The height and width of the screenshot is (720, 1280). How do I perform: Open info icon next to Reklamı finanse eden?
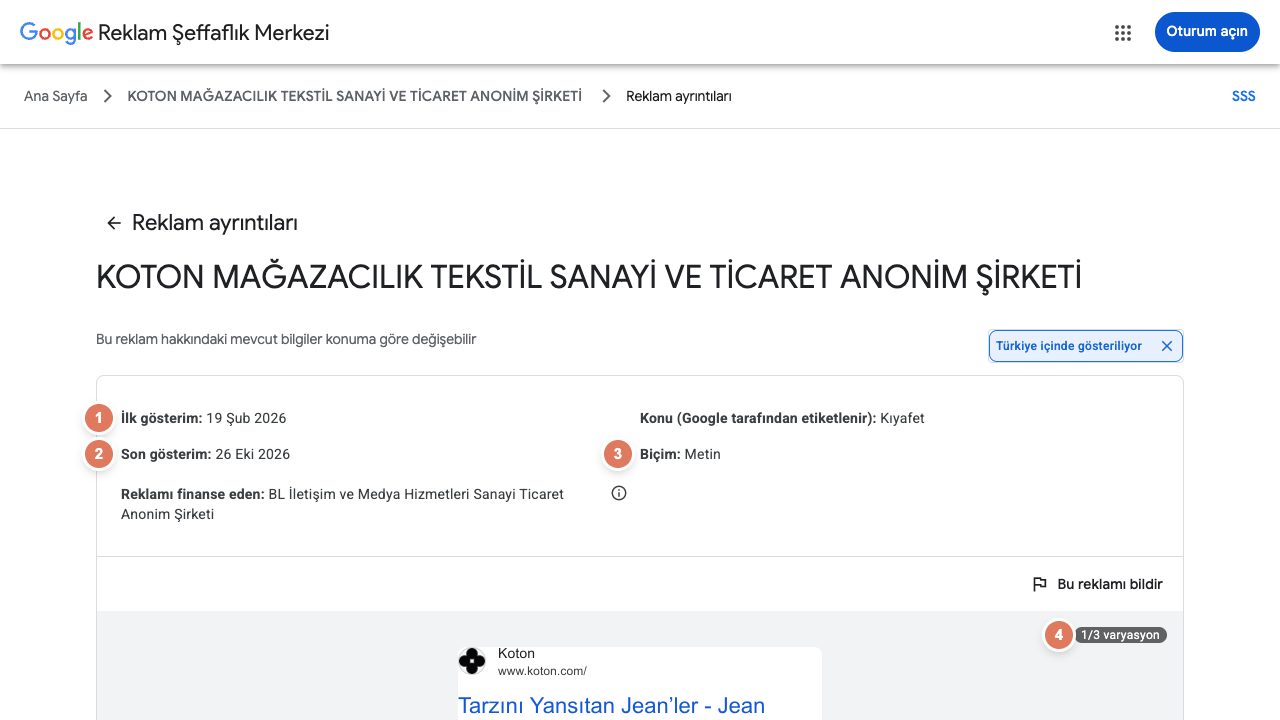[x=619, y=493]
